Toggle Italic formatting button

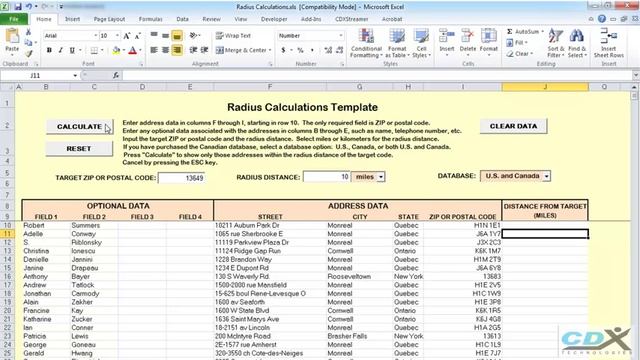coord(60,50)
